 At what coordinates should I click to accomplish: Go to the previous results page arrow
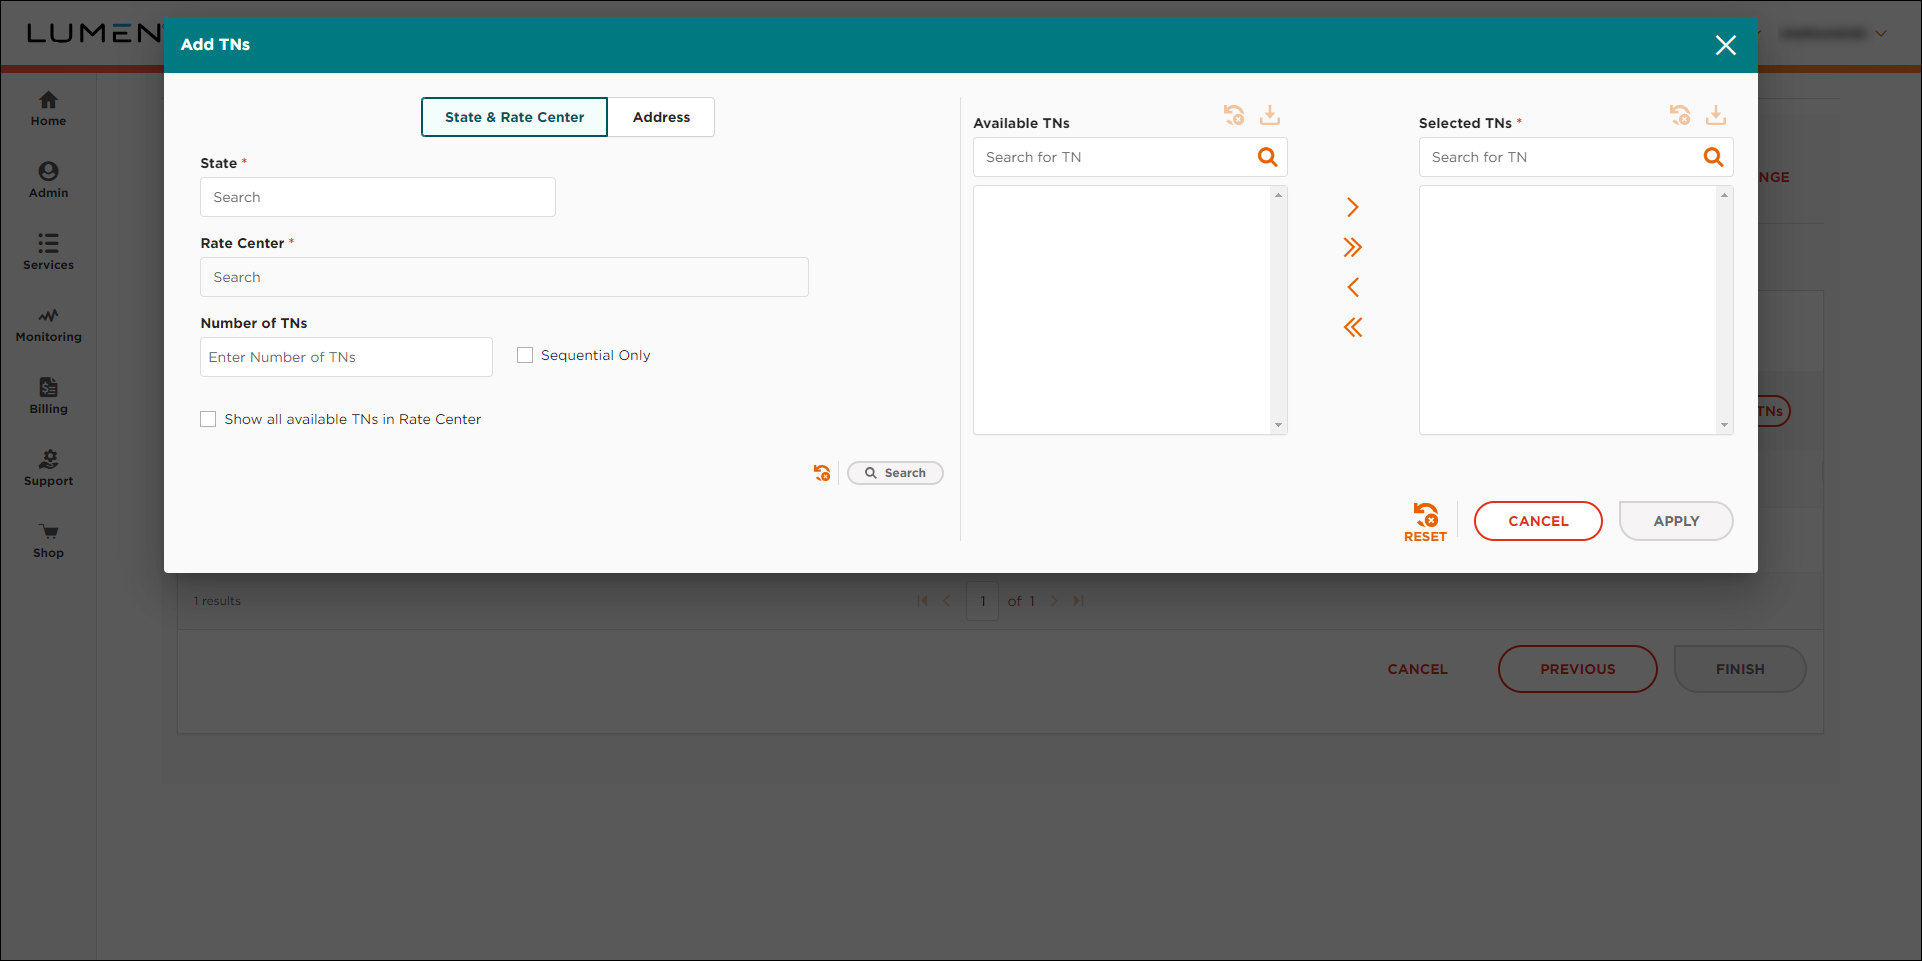click(x=947, y=600)
